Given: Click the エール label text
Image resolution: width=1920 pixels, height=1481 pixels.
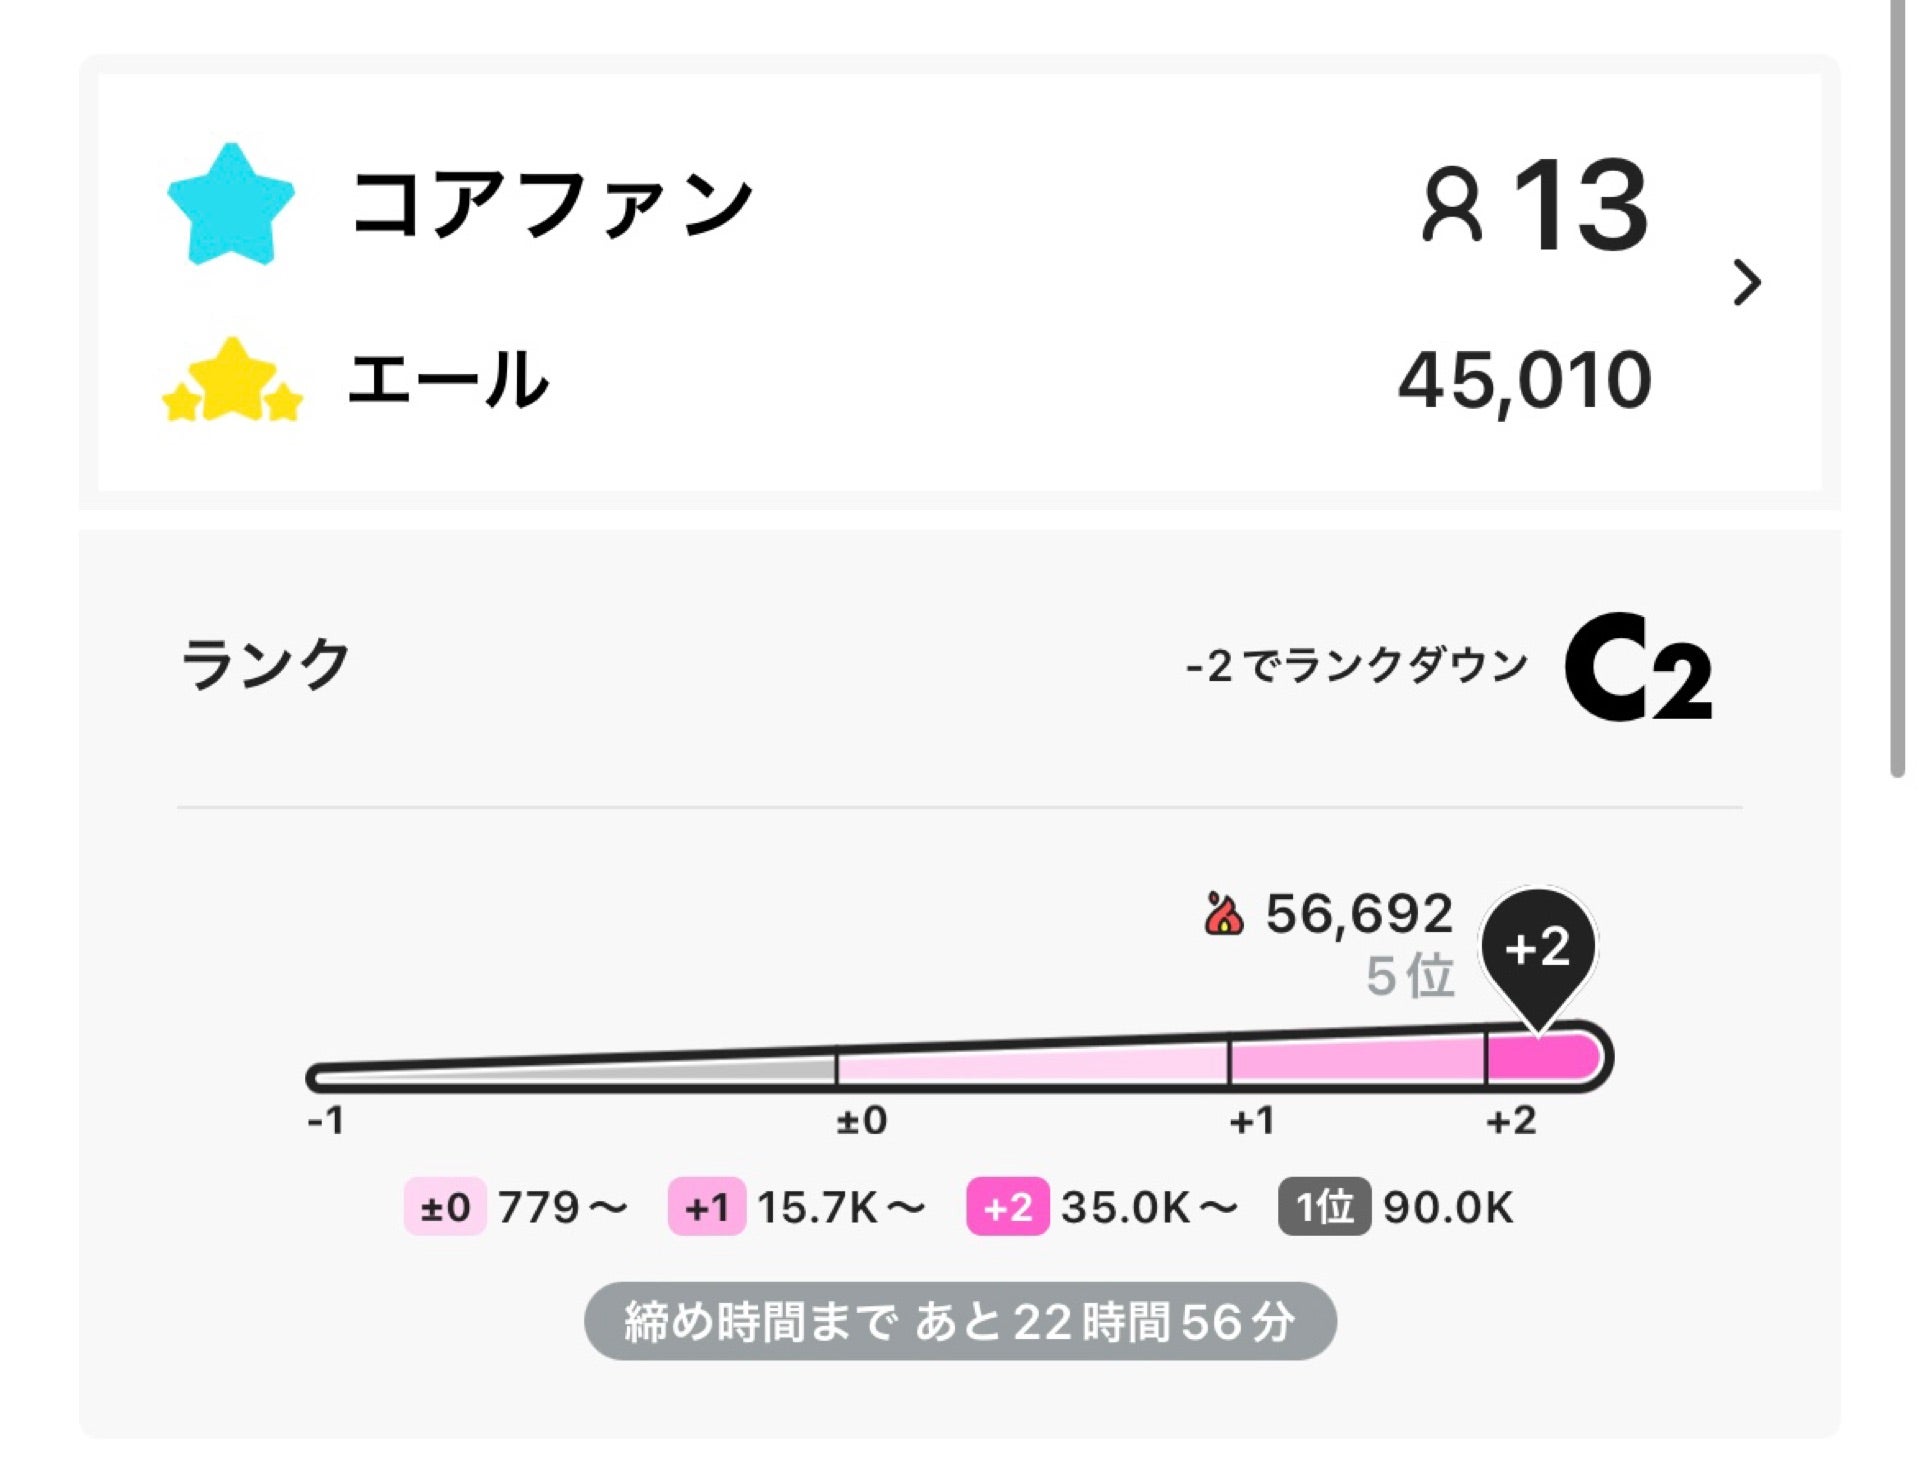Looking at the screenshot, I should coord(448,380).
